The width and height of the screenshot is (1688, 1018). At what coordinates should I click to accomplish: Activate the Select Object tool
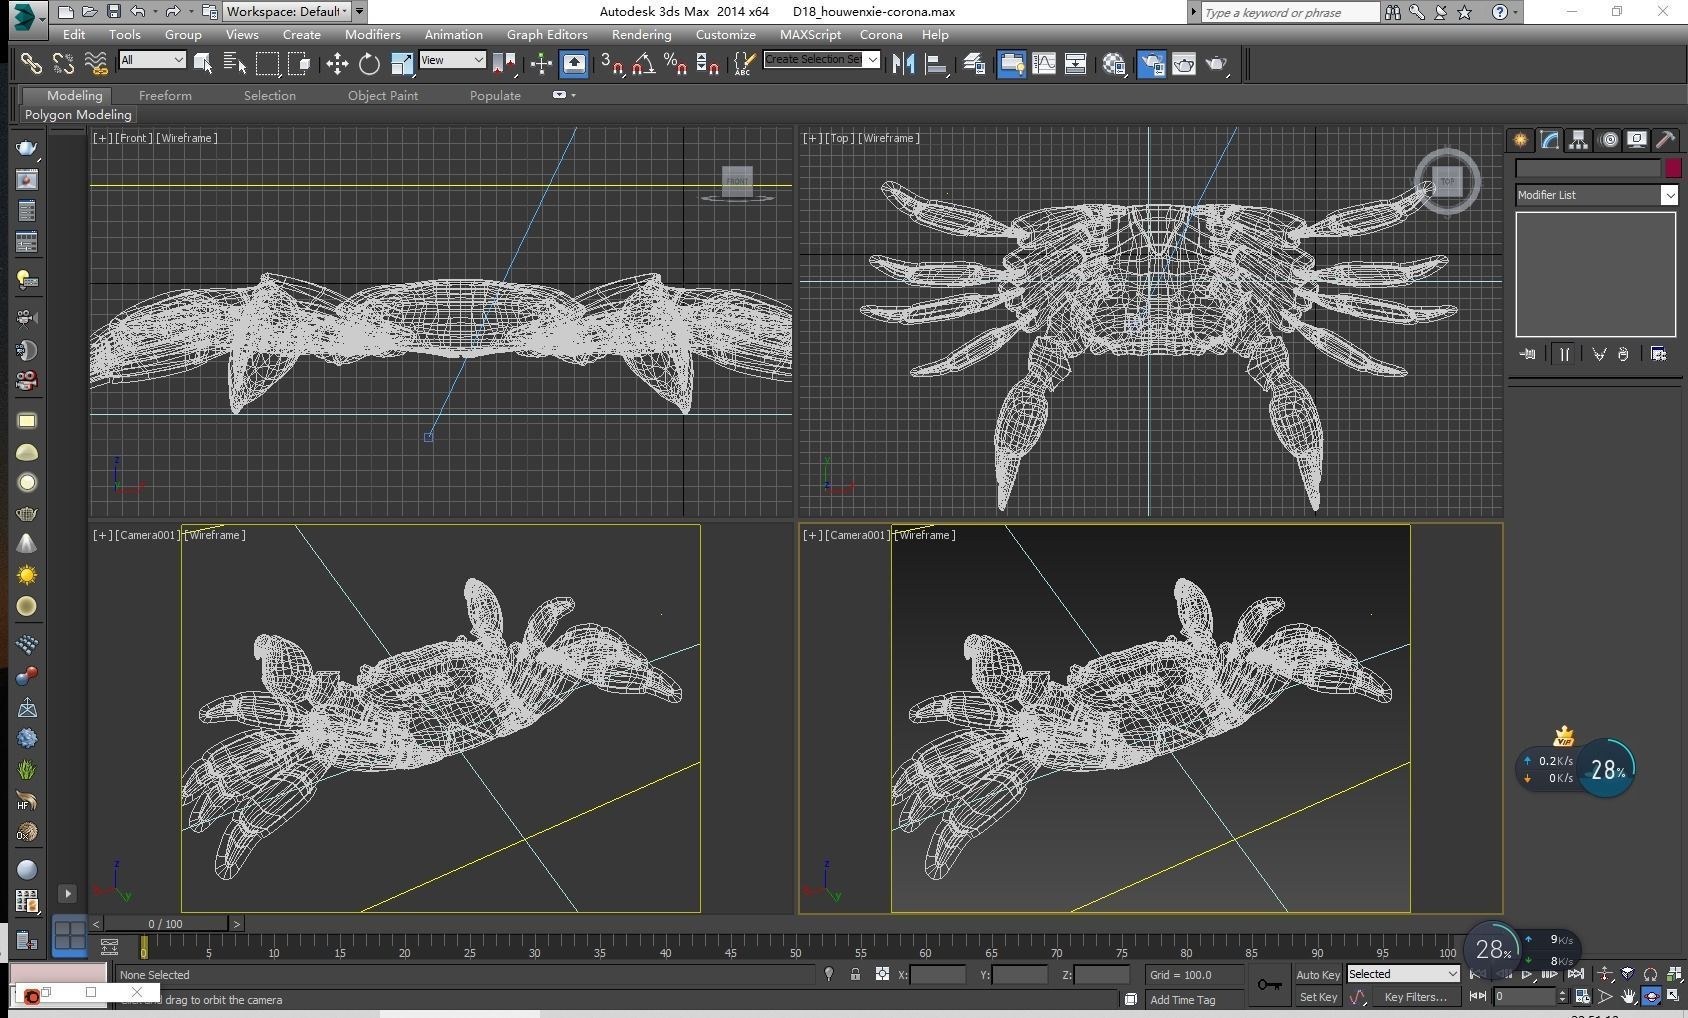[x=203, y=64]
